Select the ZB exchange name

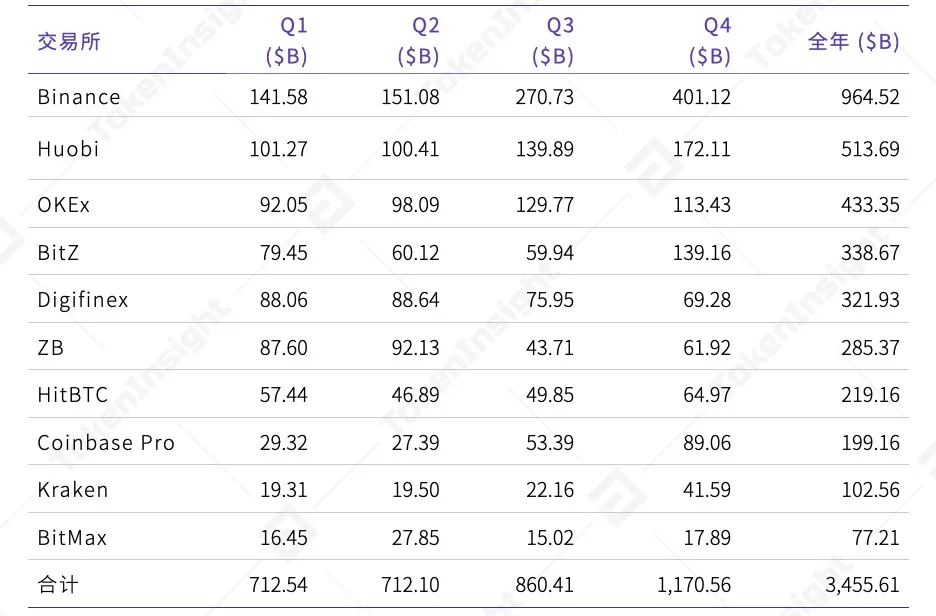pos(50,348)
